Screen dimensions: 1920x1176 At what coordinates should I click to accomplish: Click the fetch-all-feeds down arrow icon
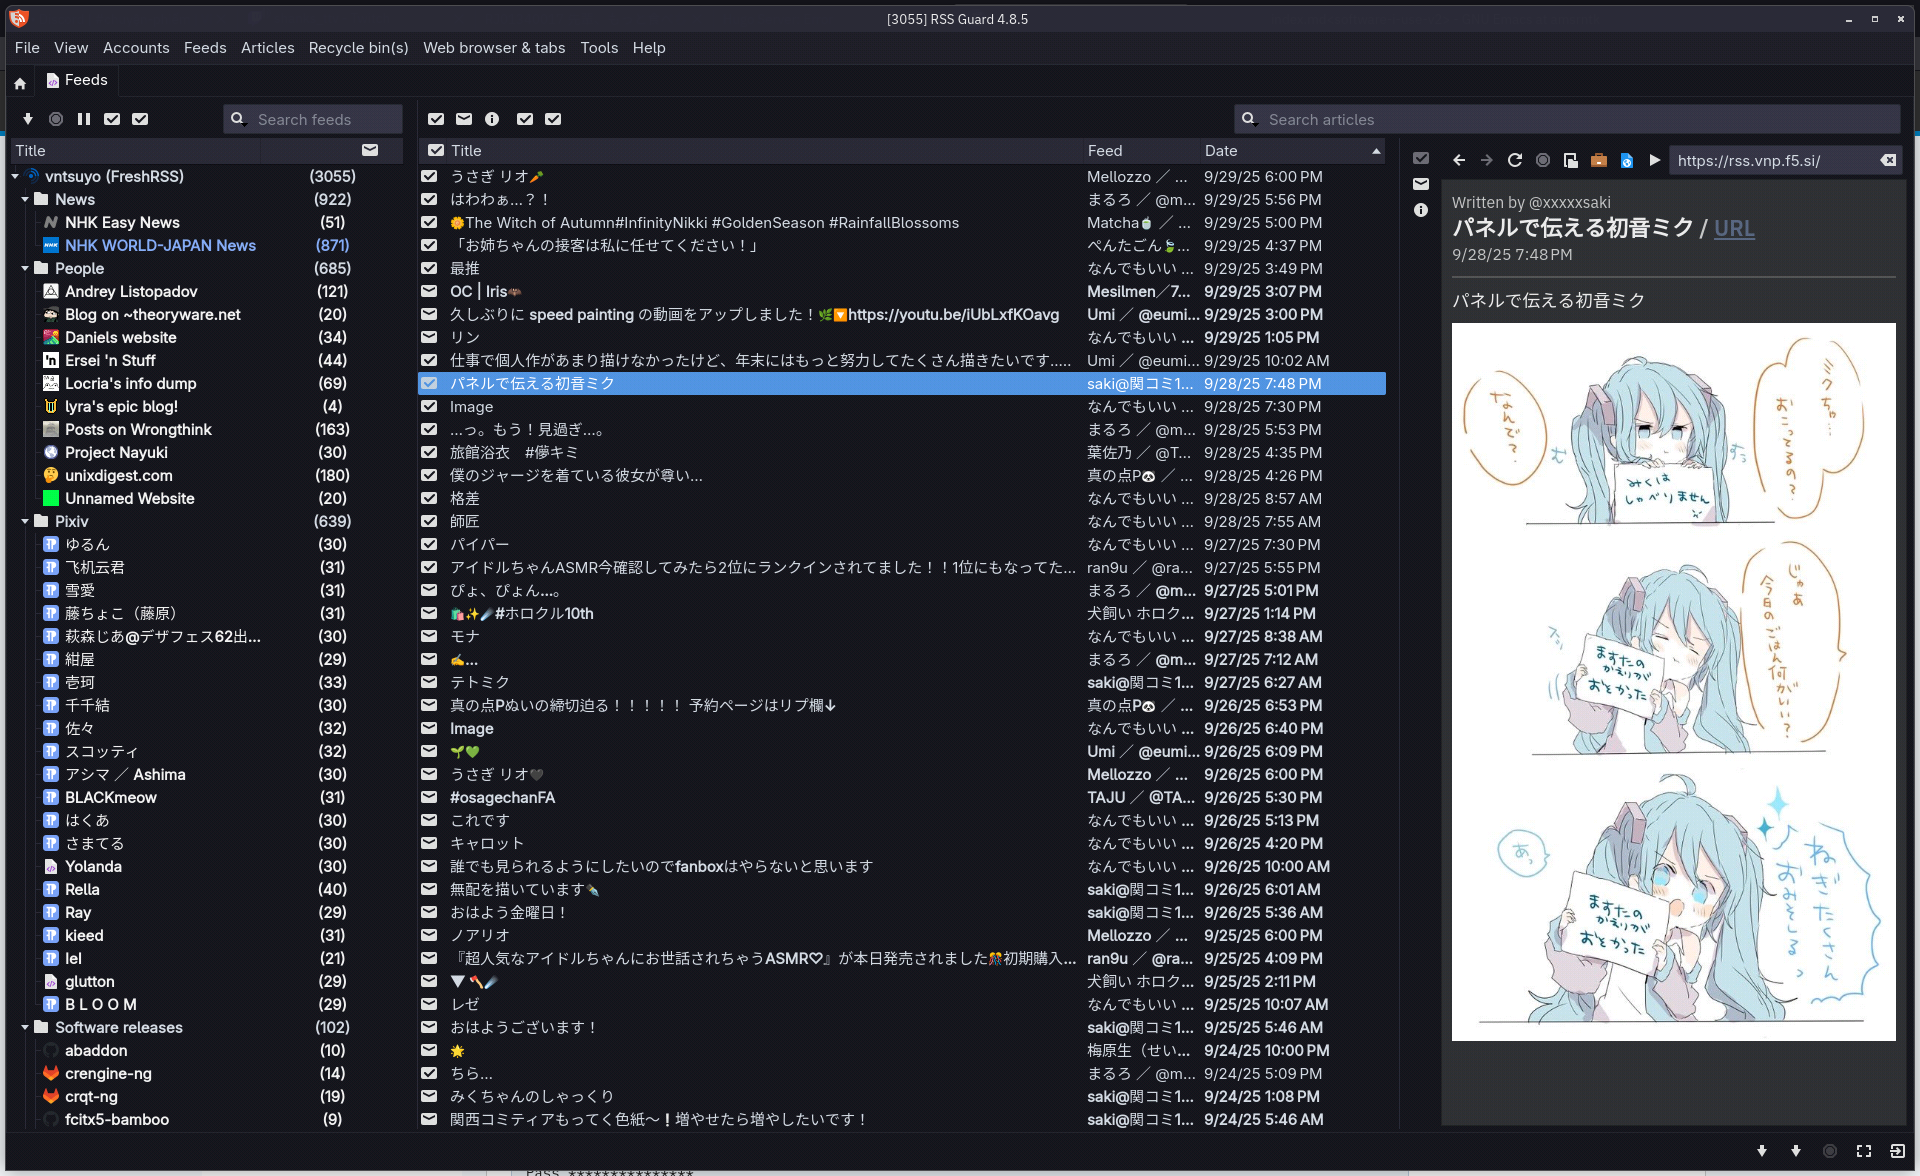click(x=28, y=119)
